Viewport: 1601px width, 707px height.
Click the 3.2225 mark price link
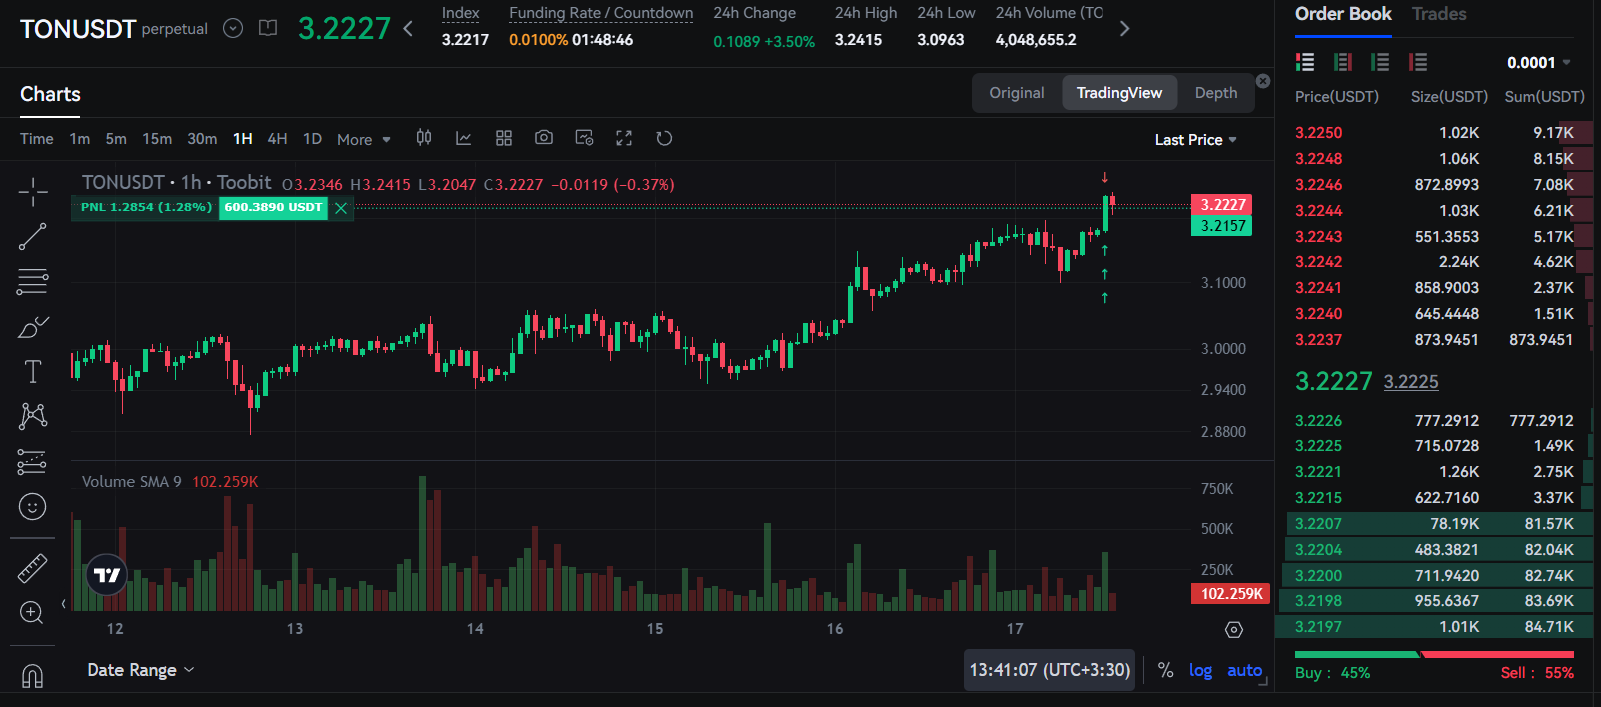[1411, 382]
